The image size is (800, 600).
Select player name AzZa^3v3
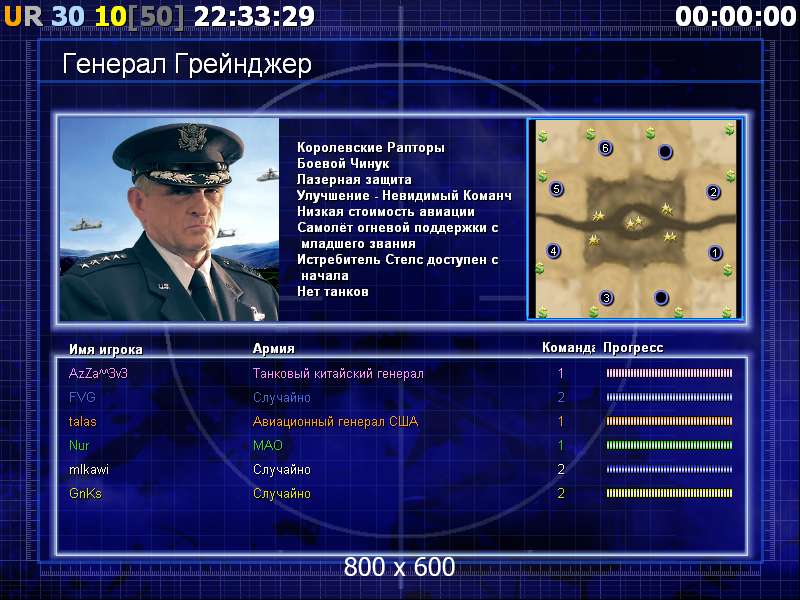pyautogui.click(x=98, y=373)
